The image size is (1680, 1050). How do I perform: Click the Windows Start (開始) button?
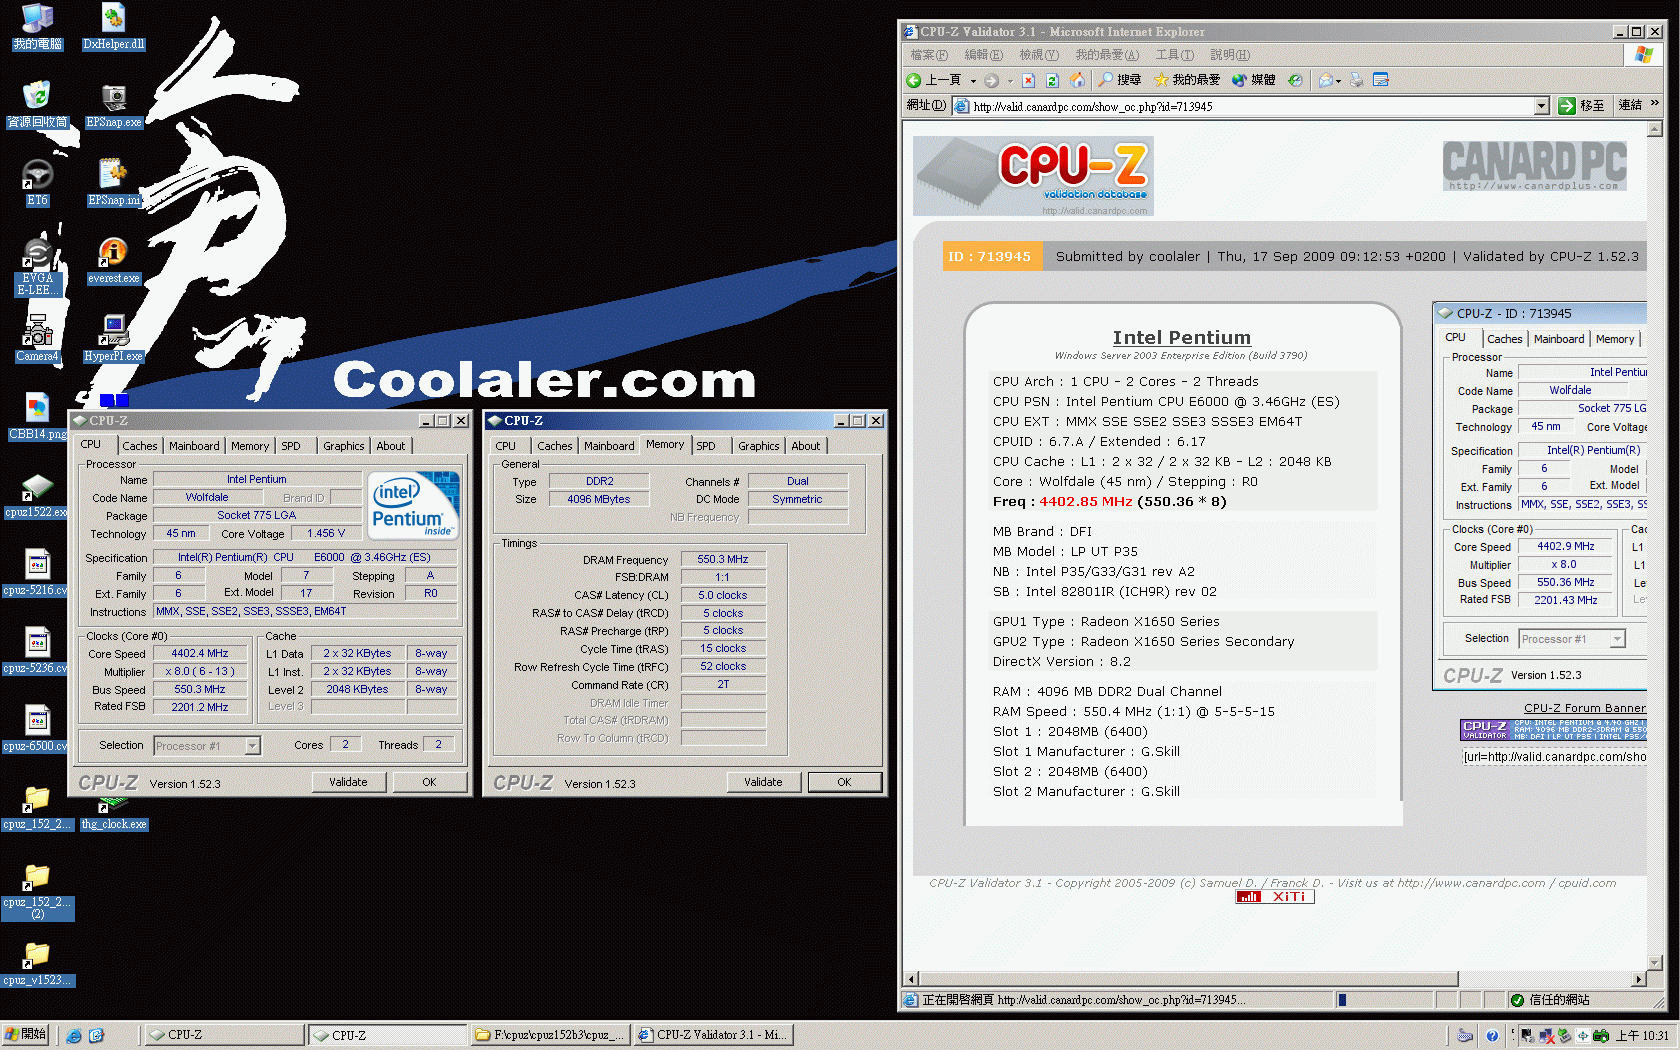(x=25, y=1035)
